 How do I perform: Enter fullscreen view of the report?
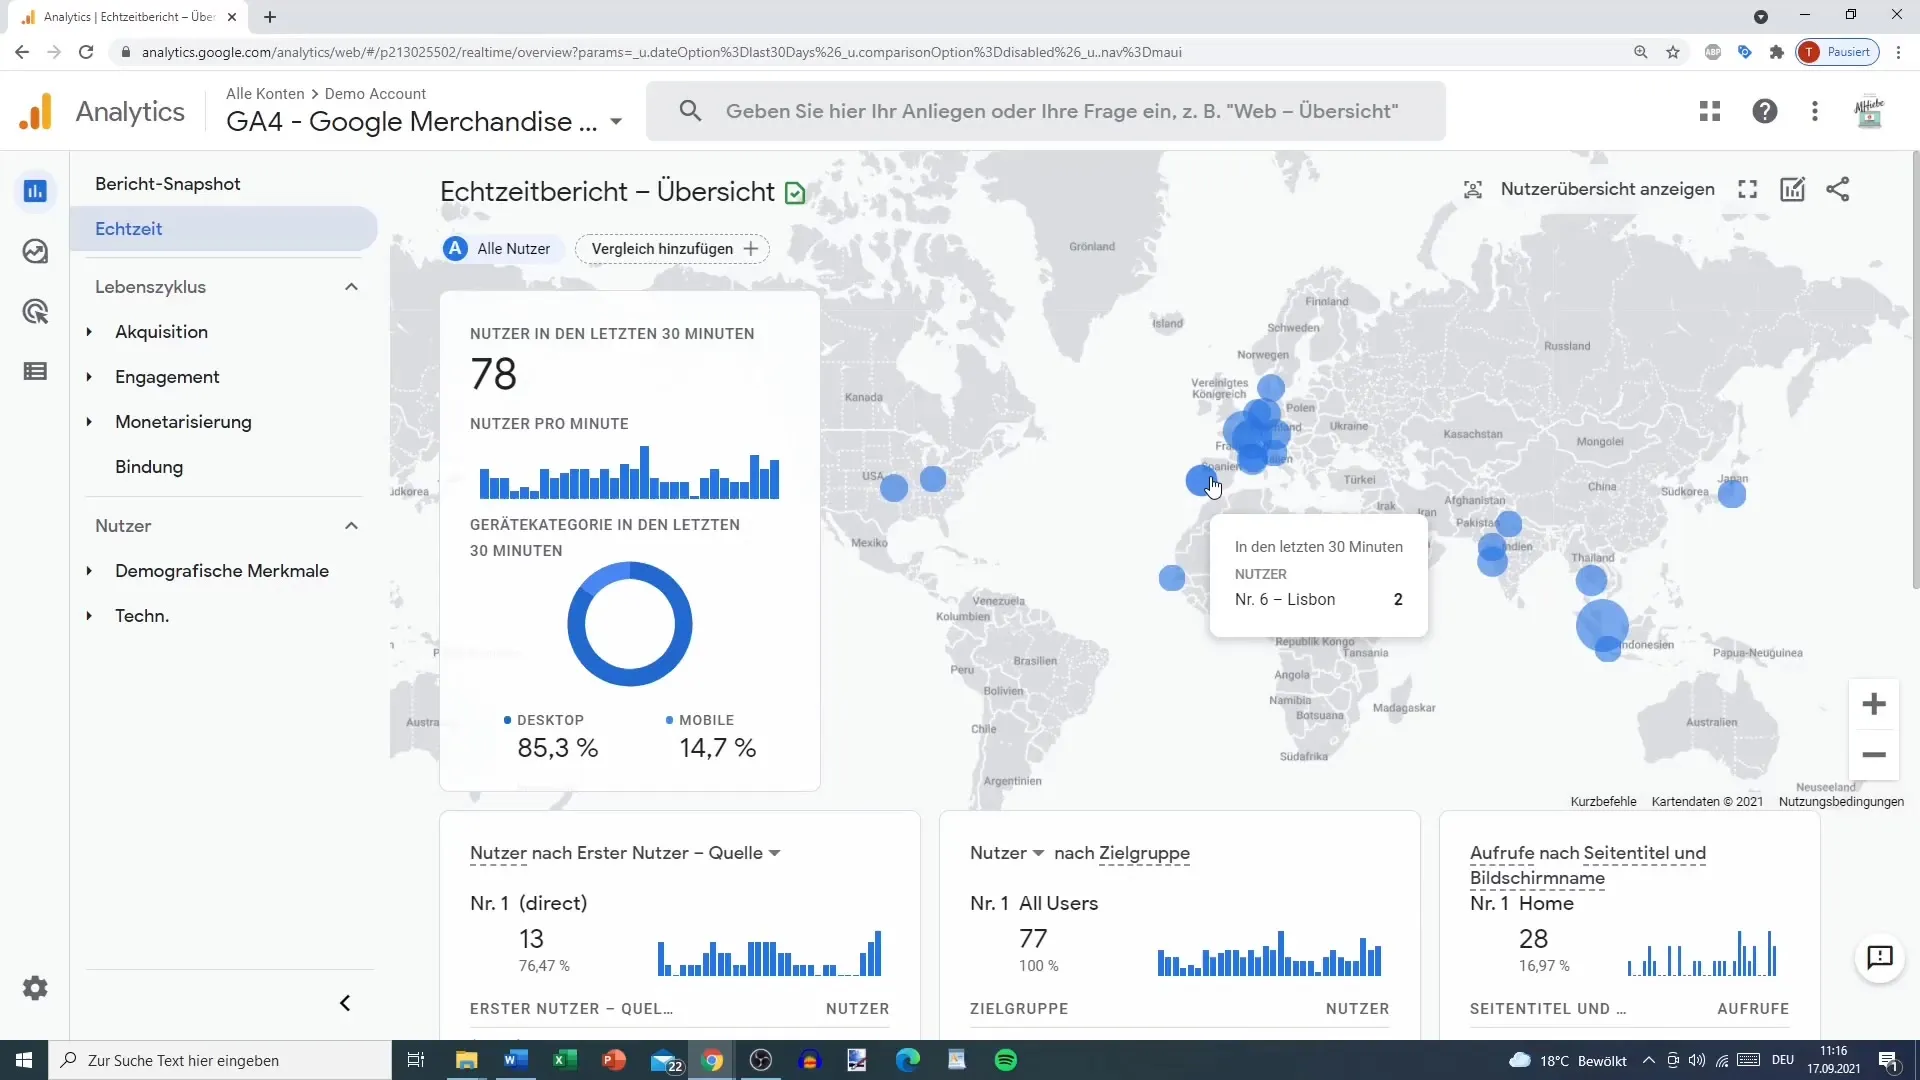[x=1747, y=189]
